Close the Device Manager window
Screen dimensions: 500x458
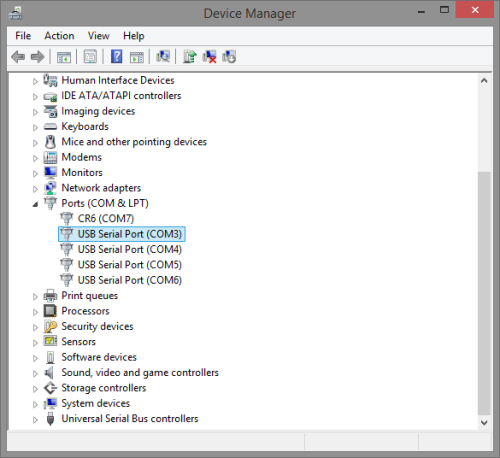[x=475, y=10]
